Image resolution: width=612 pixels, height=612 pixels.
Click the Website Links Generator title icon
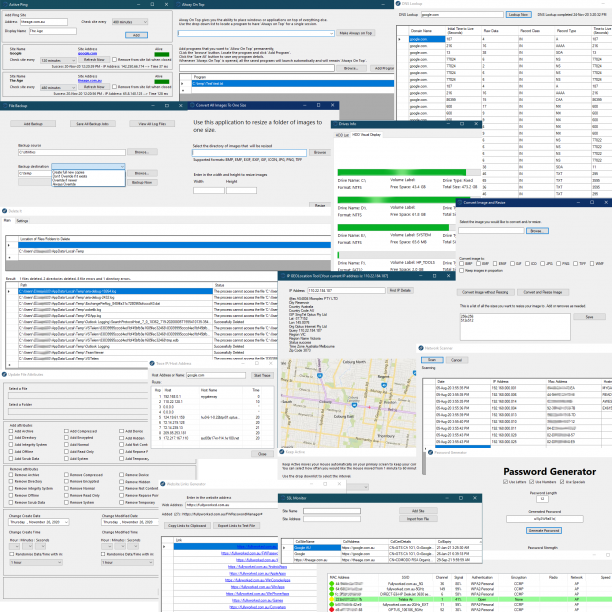point(163,484)
